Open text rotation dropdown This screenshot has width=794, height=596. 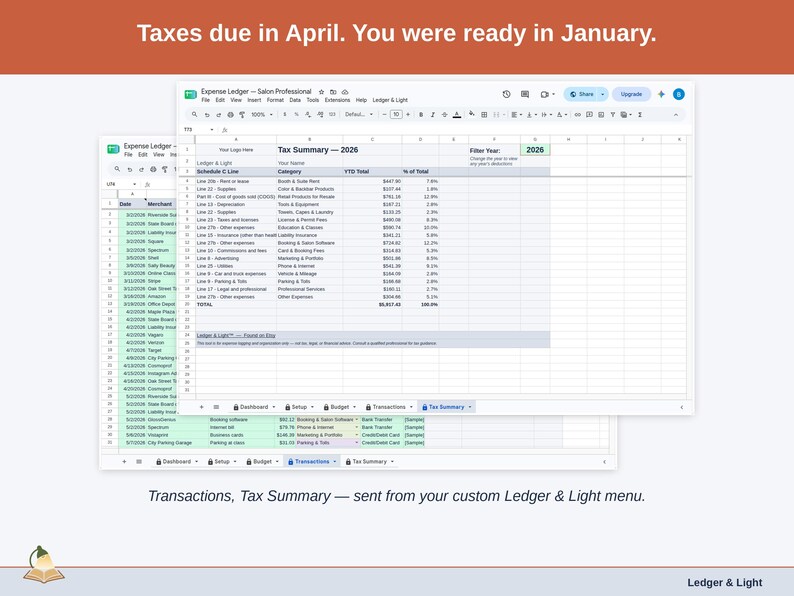point(561,114)
